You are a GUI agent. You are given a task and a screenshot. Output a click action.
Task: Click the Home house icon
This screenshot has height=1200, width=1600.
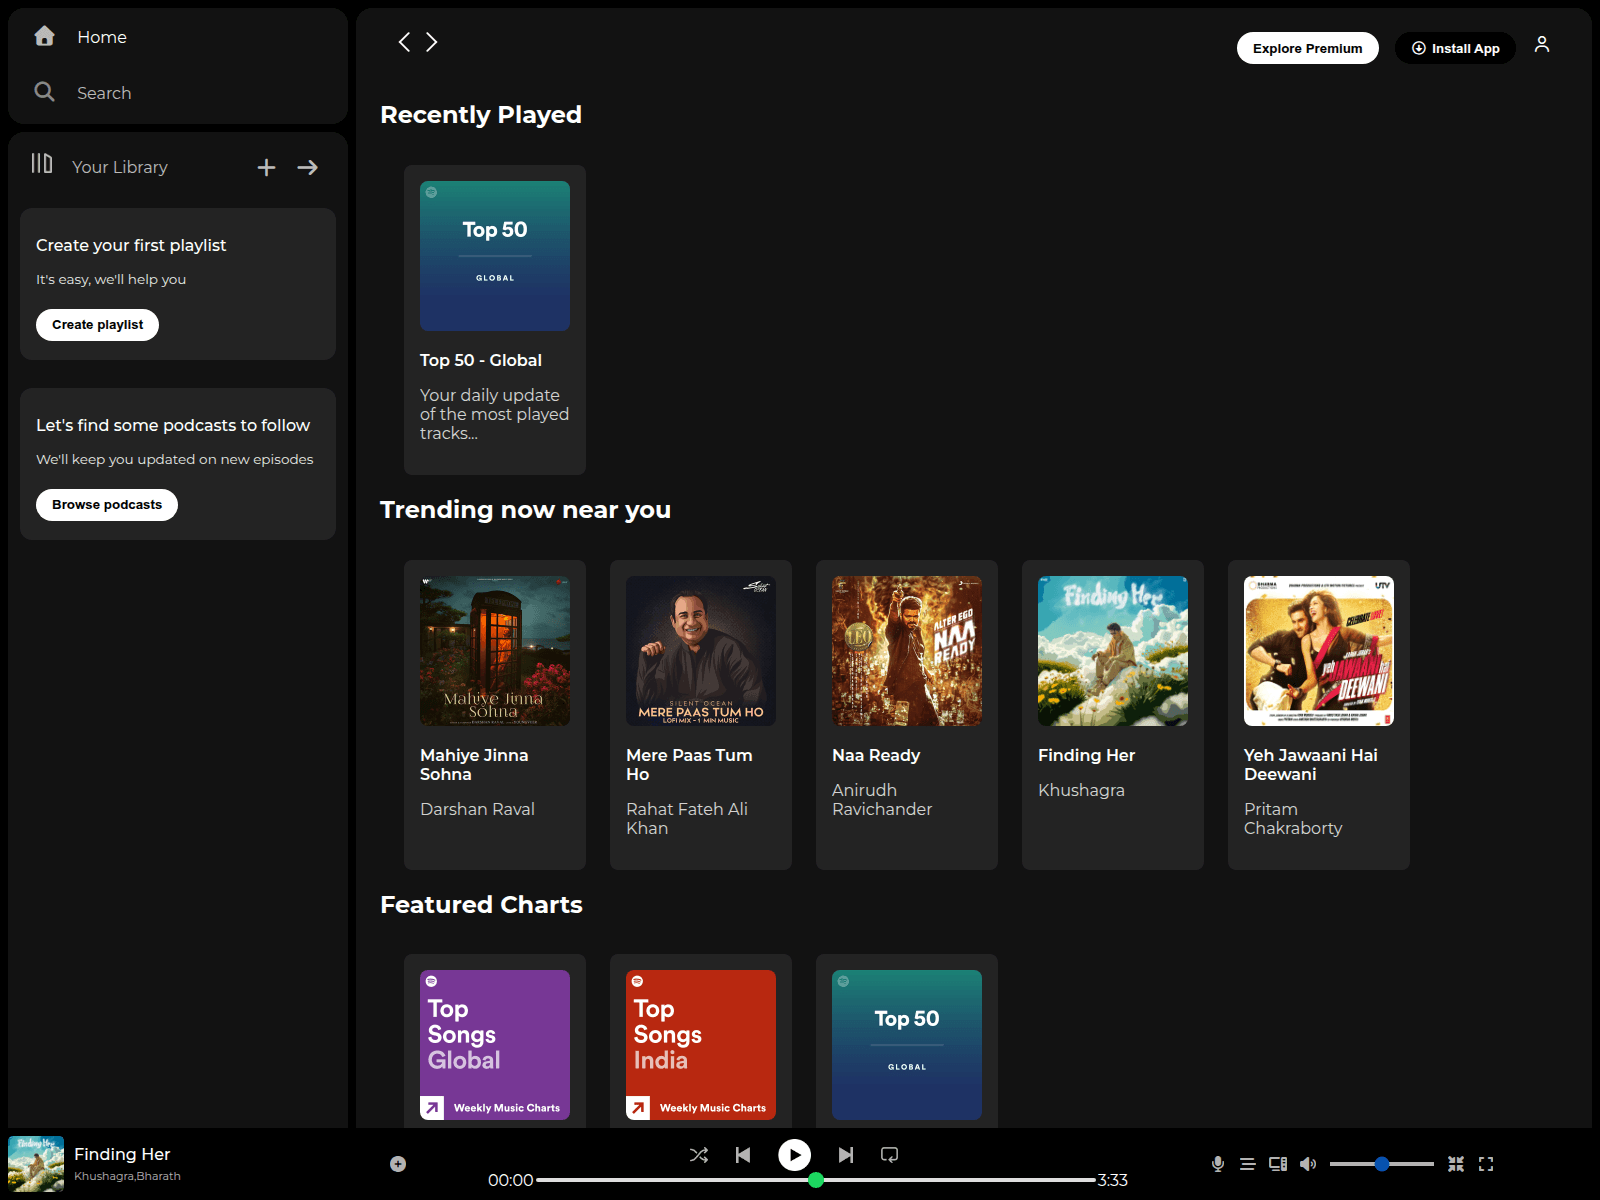[44, 36]
